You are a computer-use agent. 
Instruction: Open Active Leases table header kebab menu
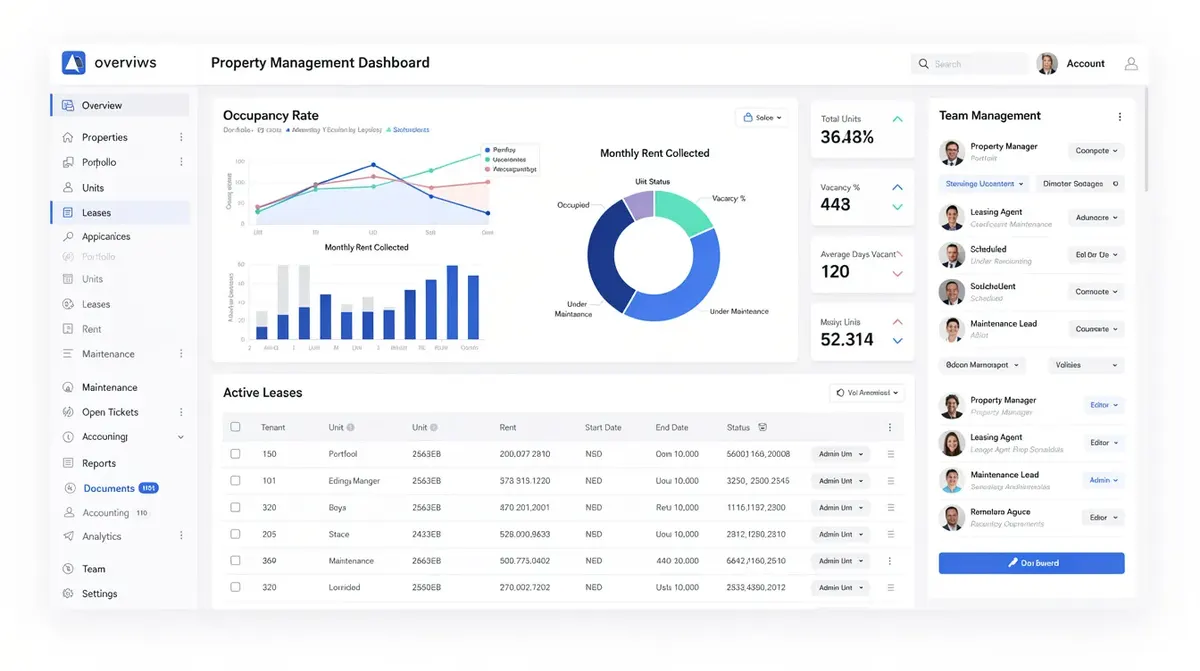(890, 427)
